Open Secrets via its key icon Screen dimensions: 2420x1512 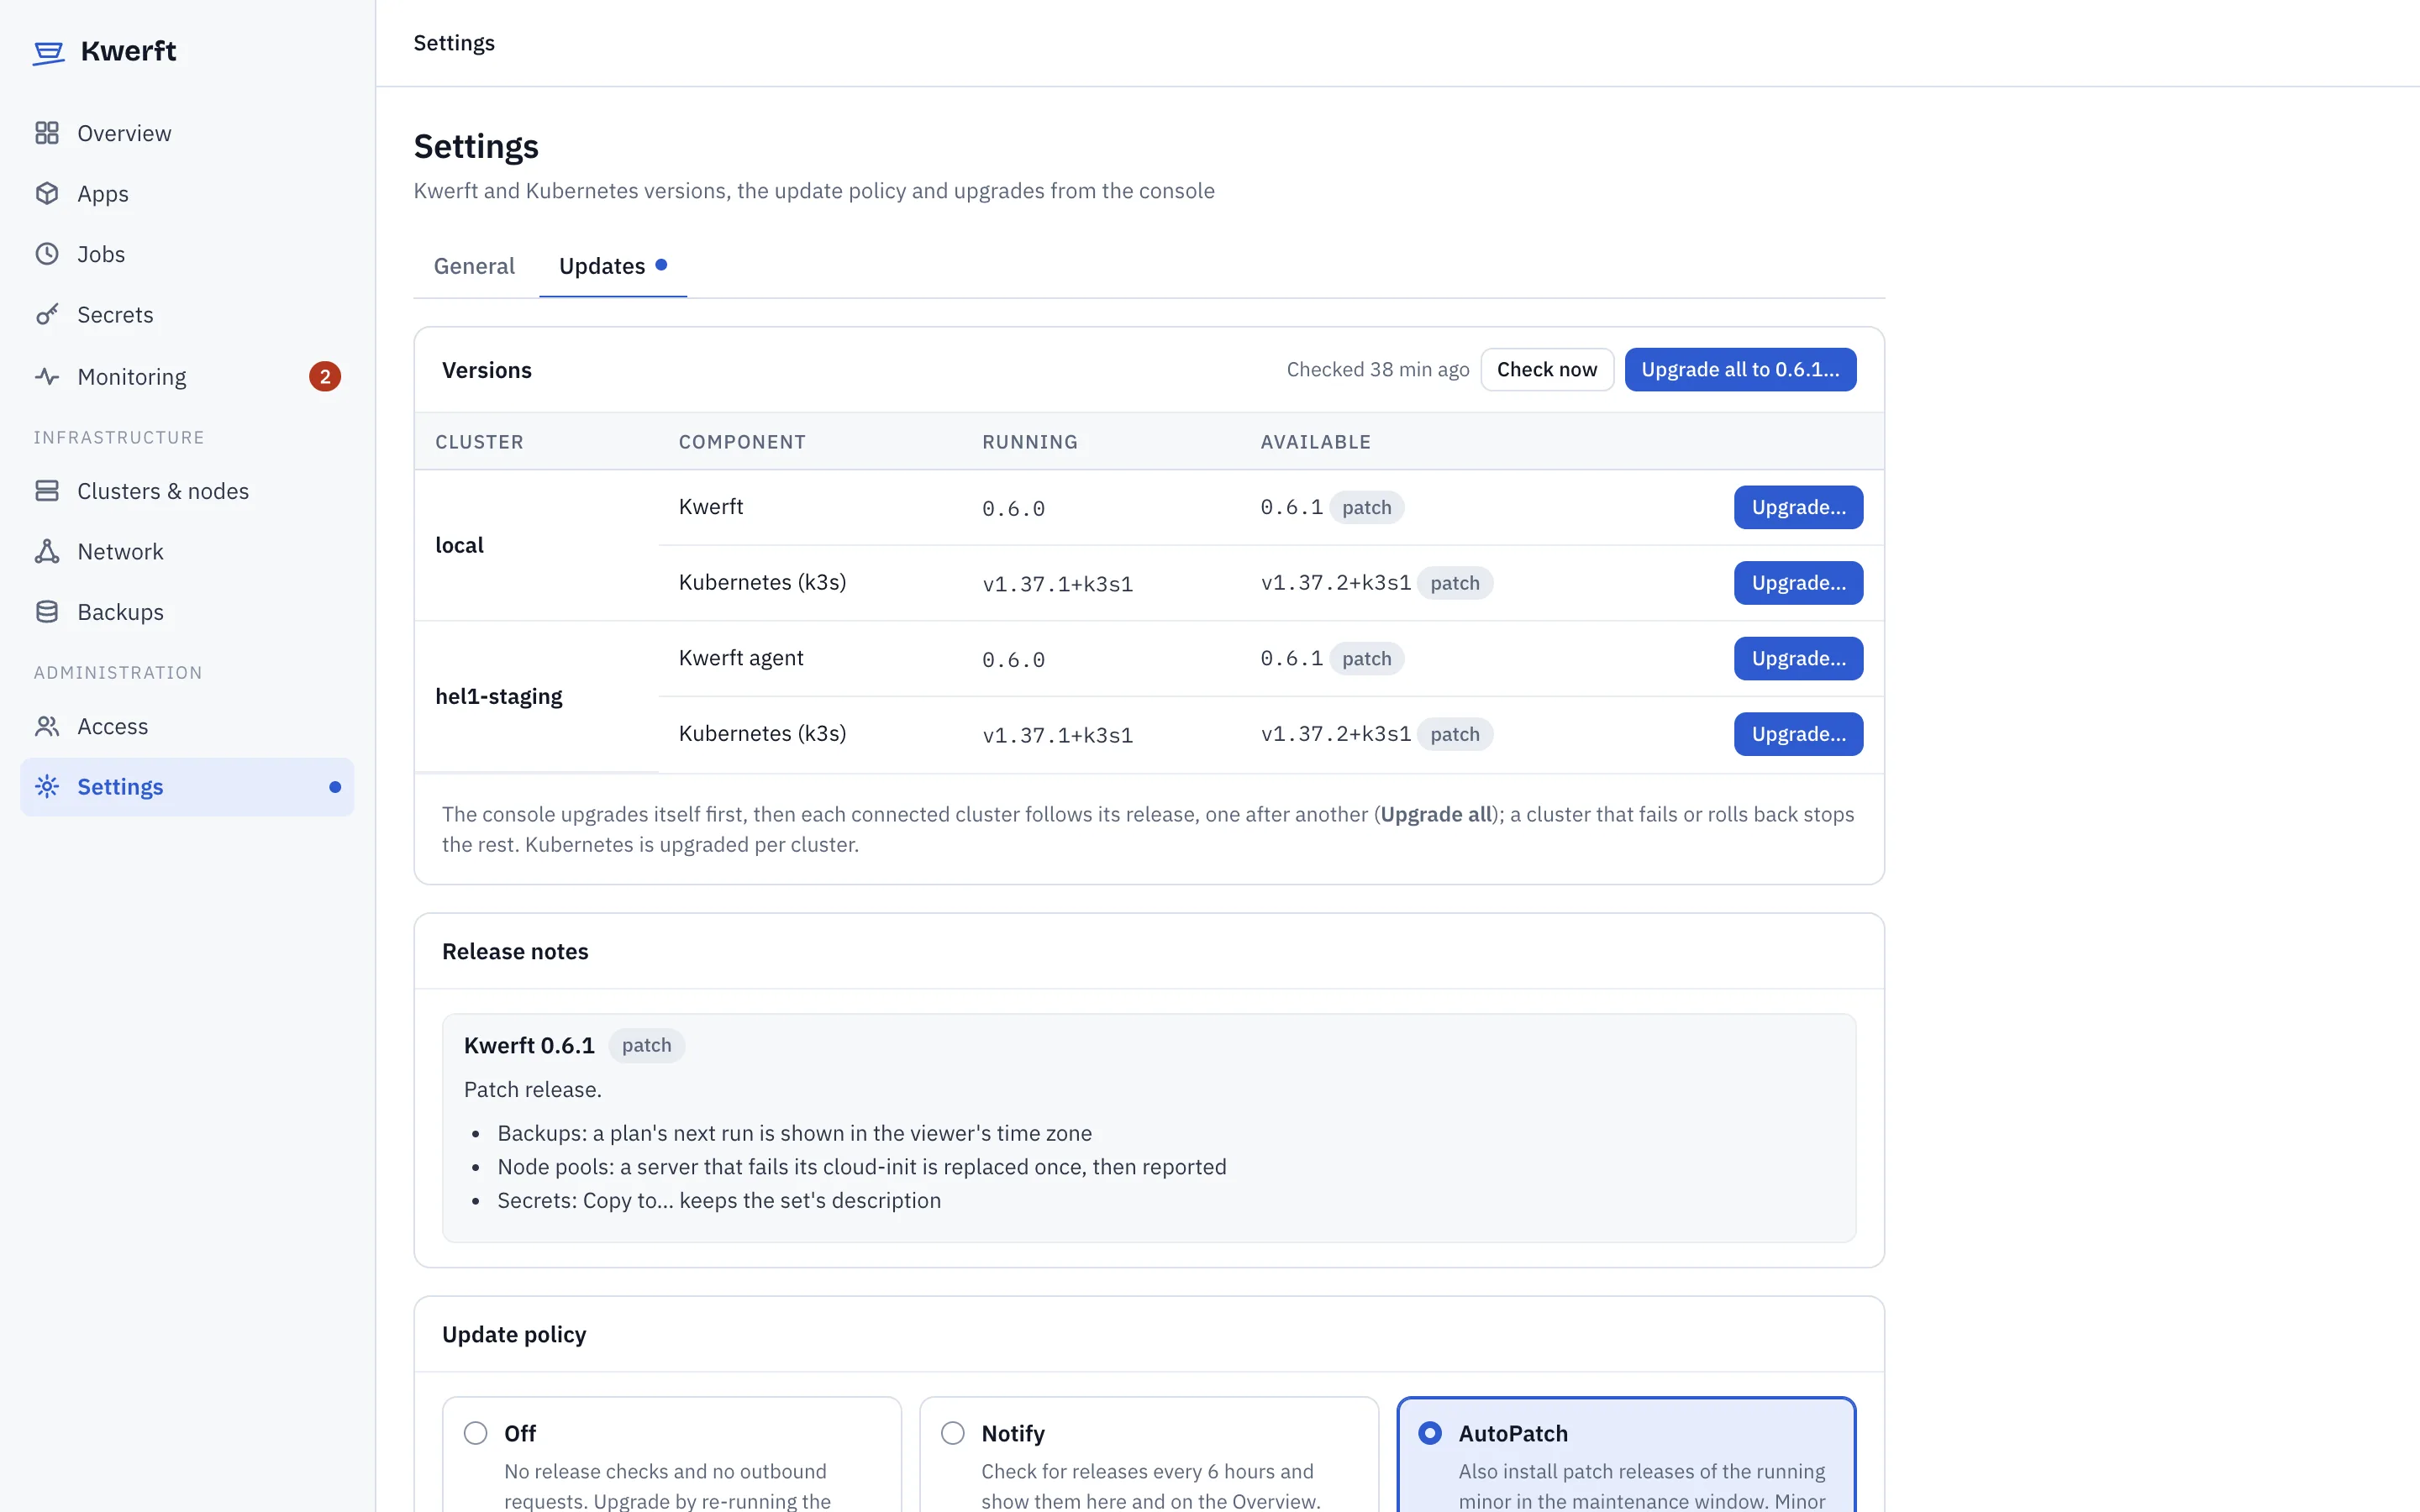point(47,314)
